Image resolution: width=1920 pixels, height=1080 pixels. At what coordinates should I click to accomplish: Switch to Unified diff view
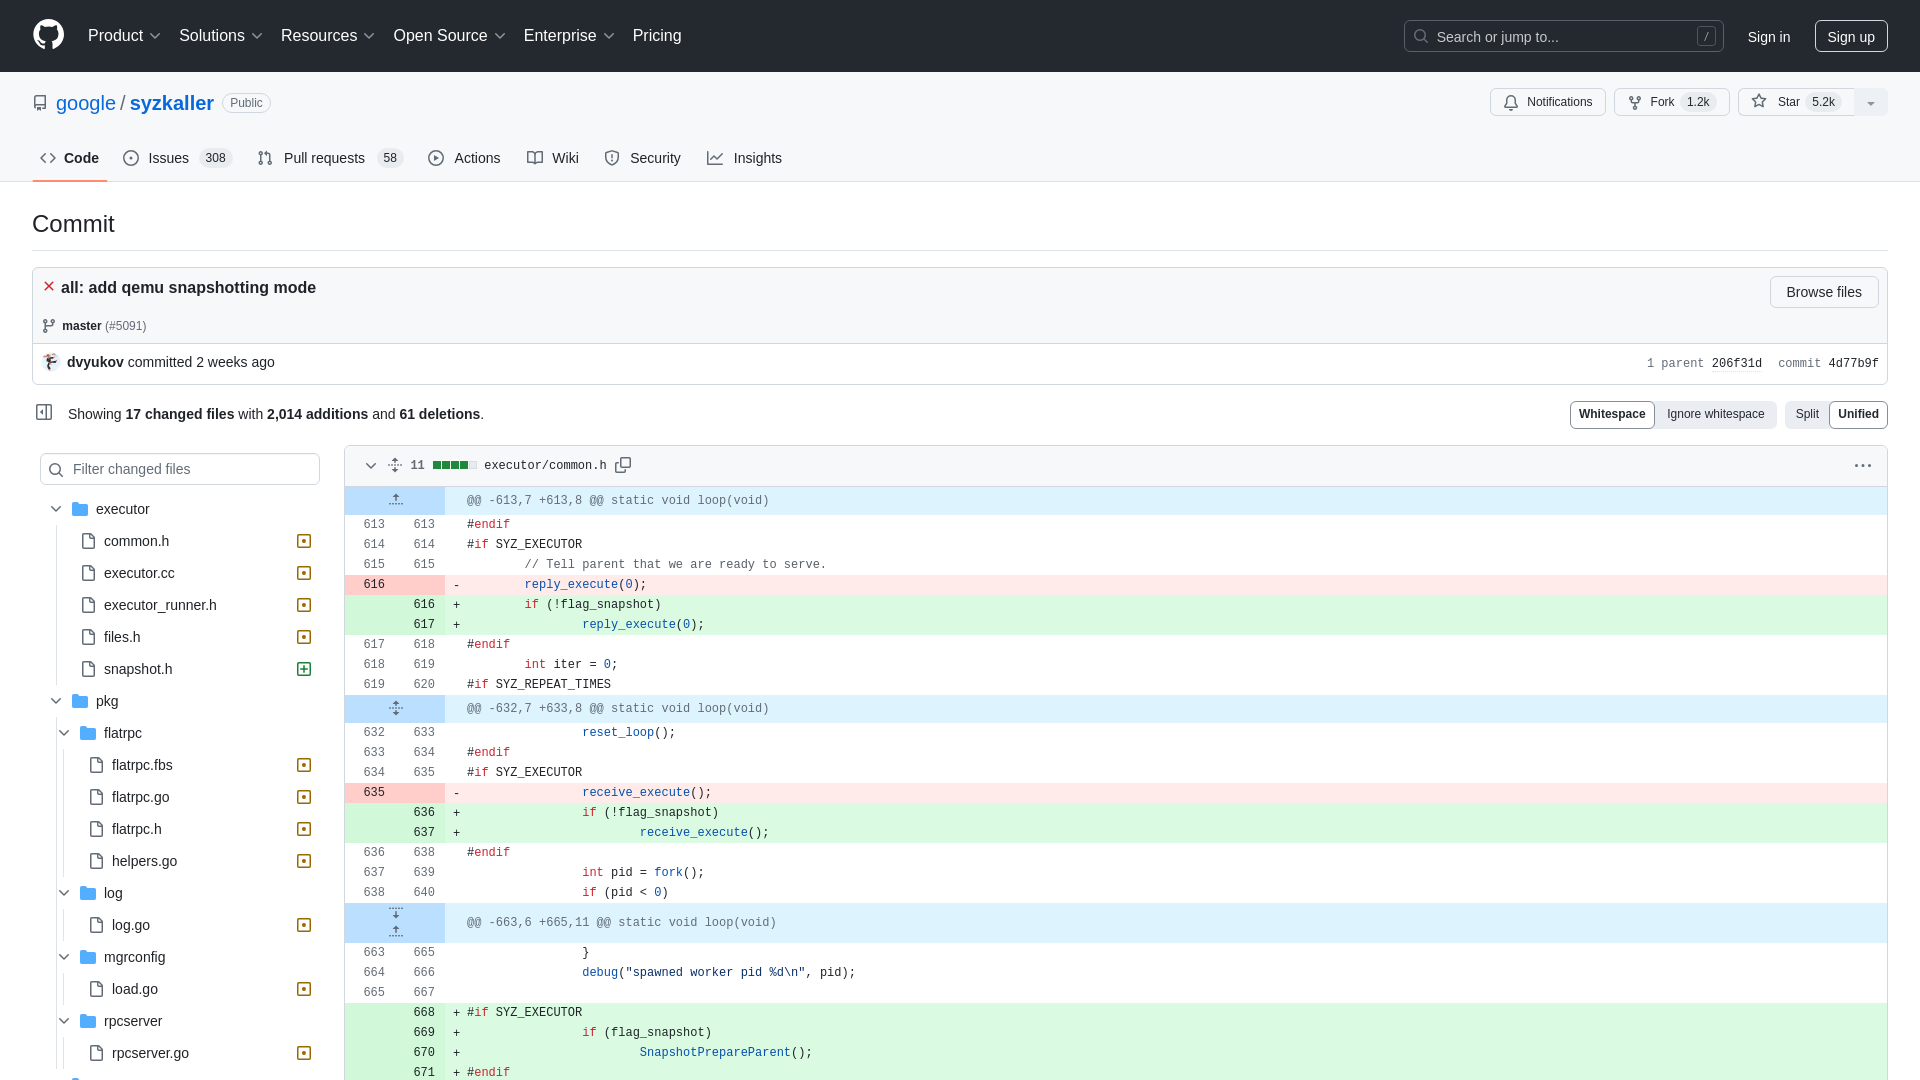(x=1858, y=414)
